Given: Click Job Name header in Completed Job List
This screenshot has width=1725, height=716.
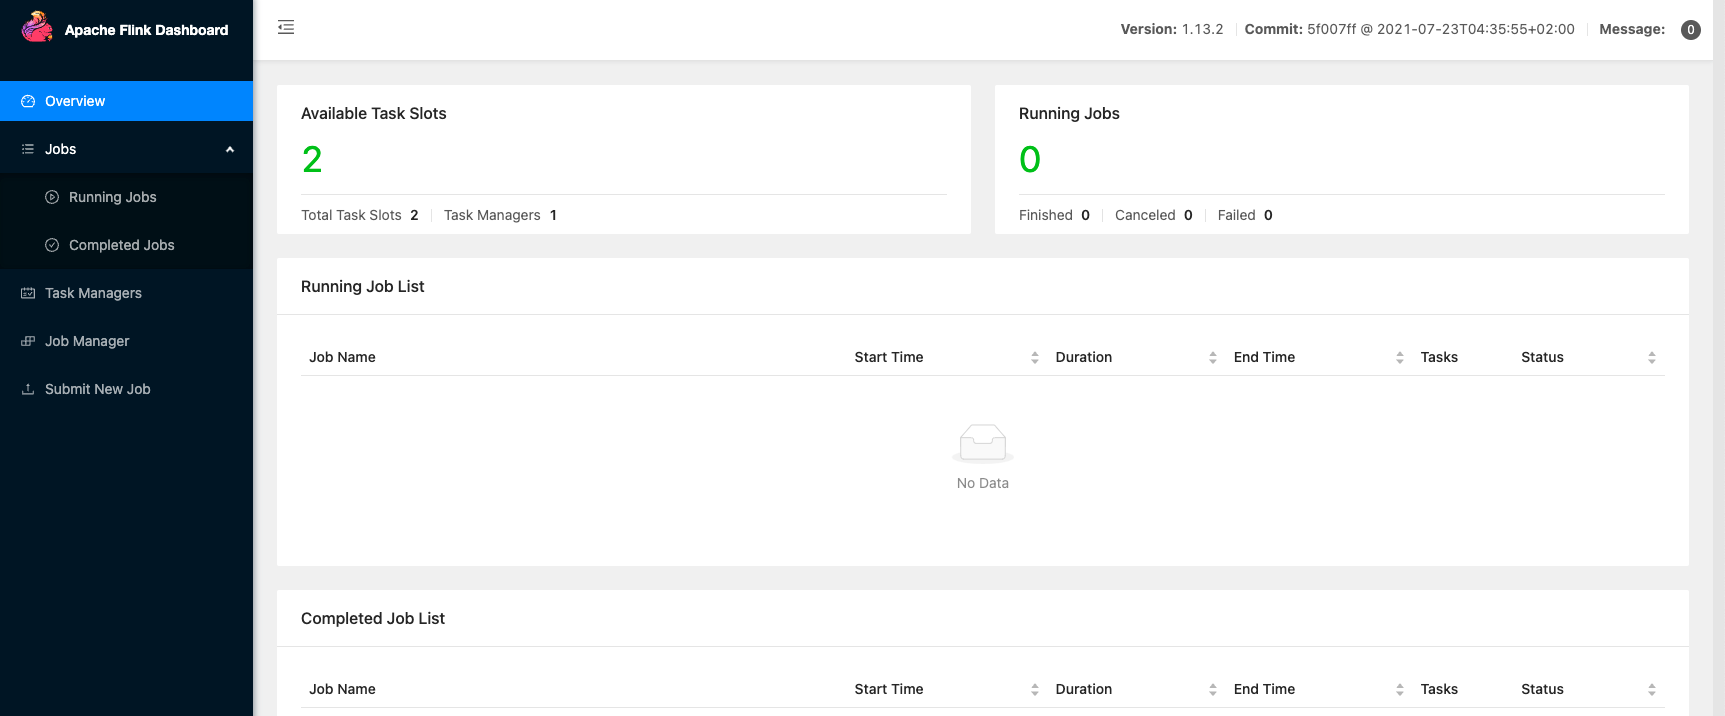Looking at the screenshot, I should pos(342,689).
